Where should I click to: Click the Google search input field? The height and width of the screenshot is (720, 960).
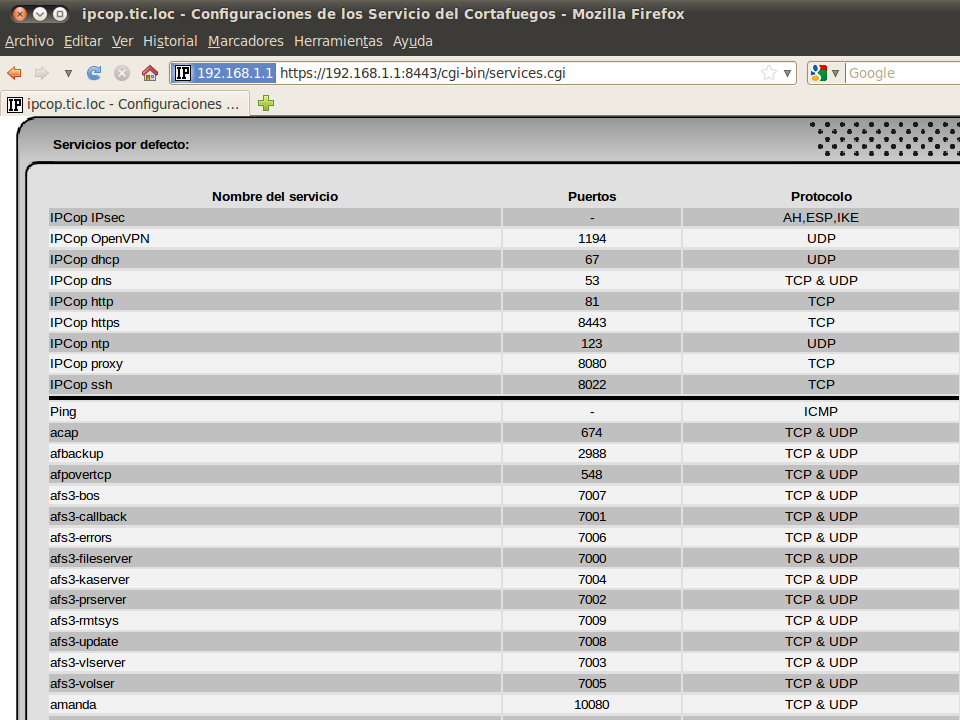click(900, 73)
